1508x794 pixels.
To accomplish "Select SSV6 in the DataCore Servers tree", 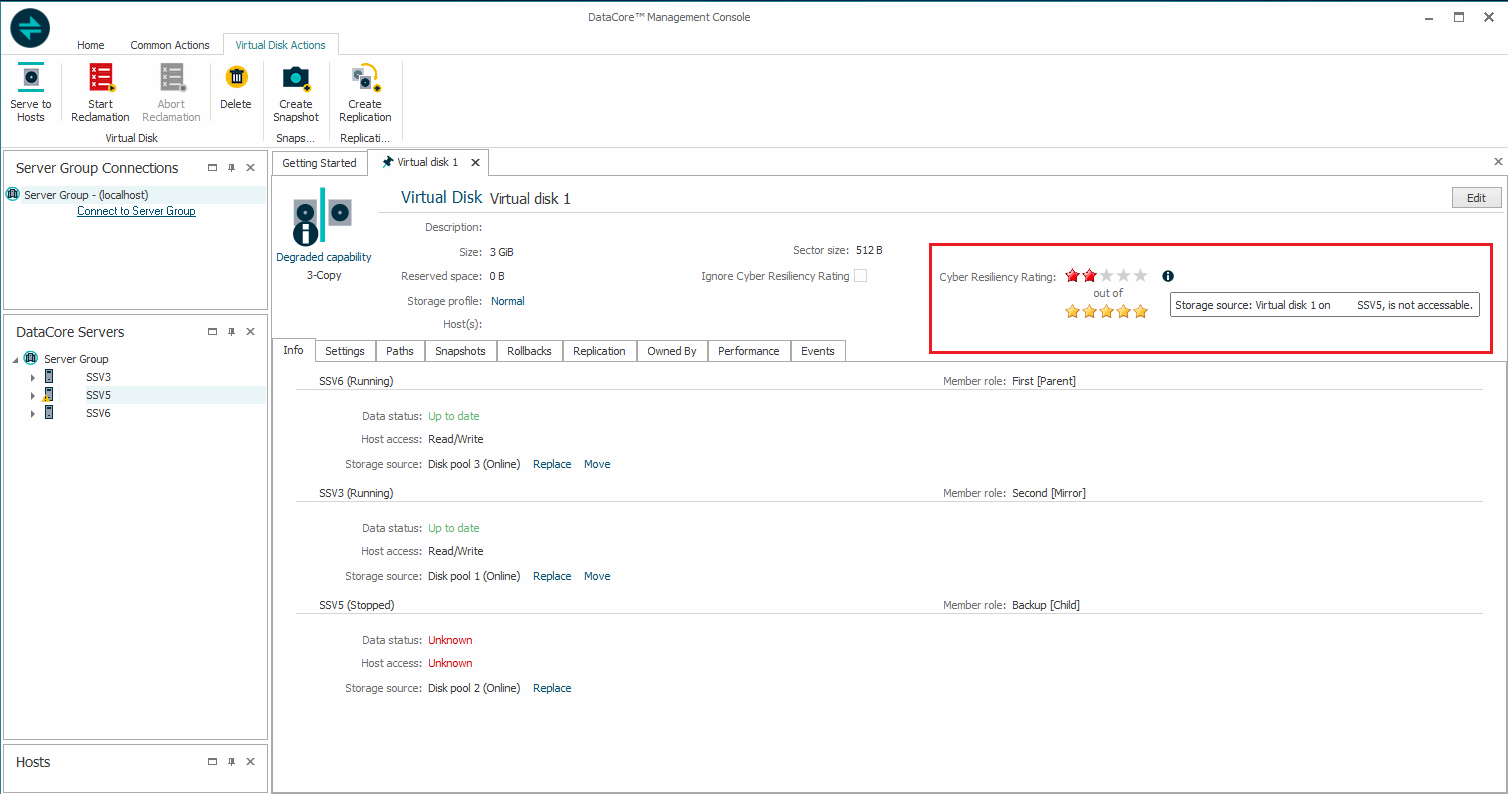I will (x=98, y=413).
